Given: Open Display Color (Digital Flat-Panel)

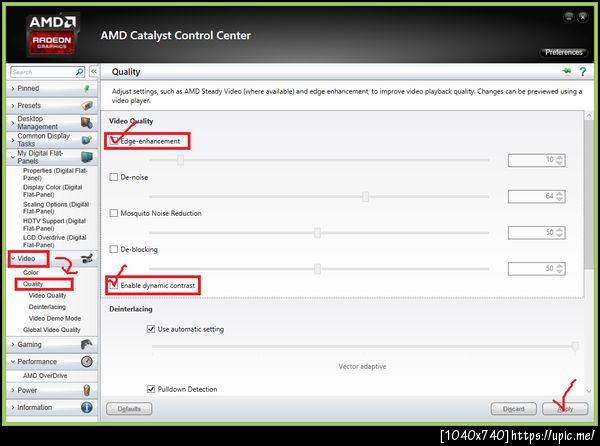Looking at the screenshot, I should pyautogui.click(x=52, y=191).
